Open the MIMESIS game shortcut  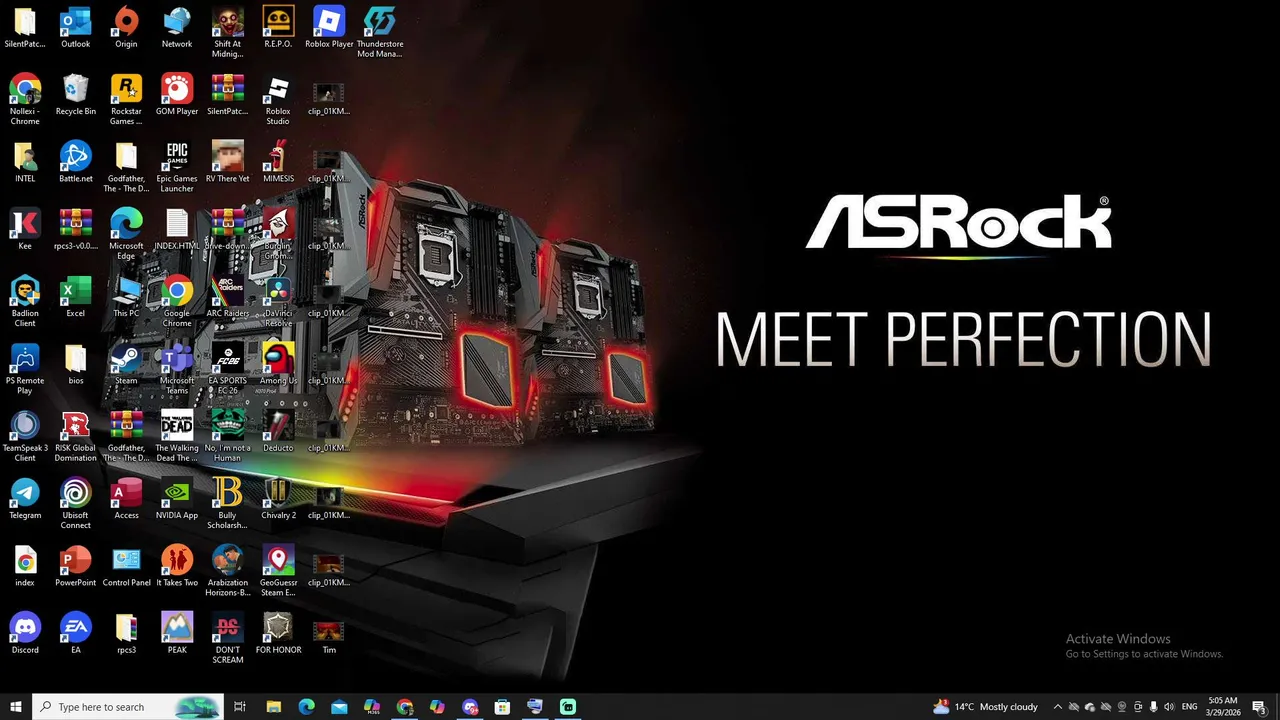coord(278,162)
